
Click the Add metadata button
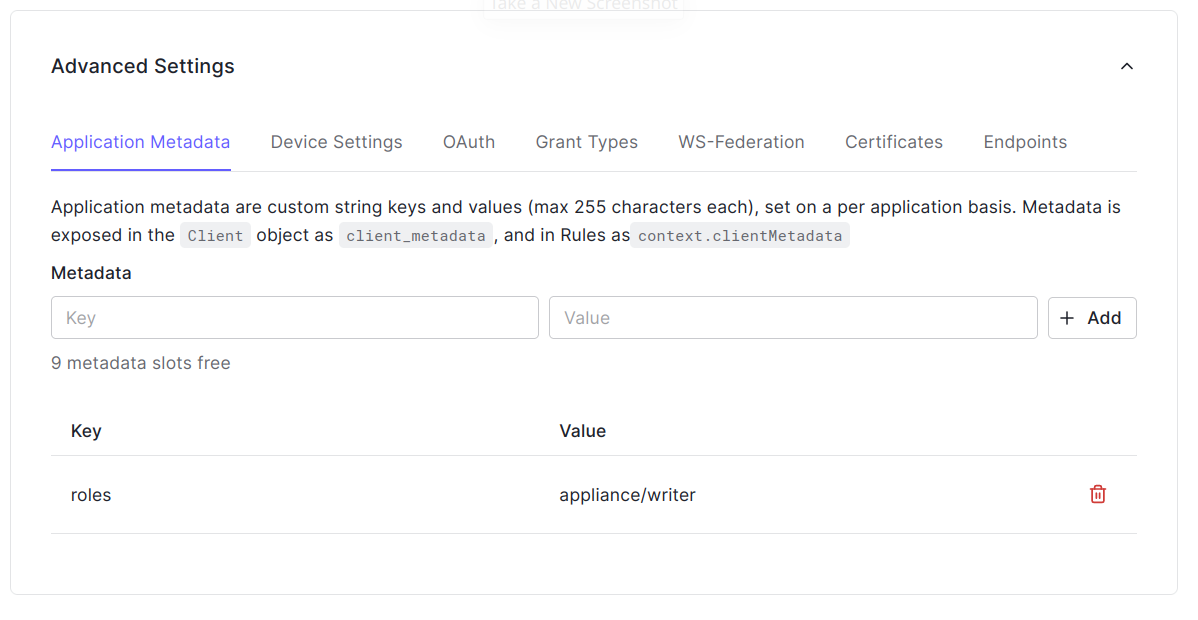point(1091,318)
